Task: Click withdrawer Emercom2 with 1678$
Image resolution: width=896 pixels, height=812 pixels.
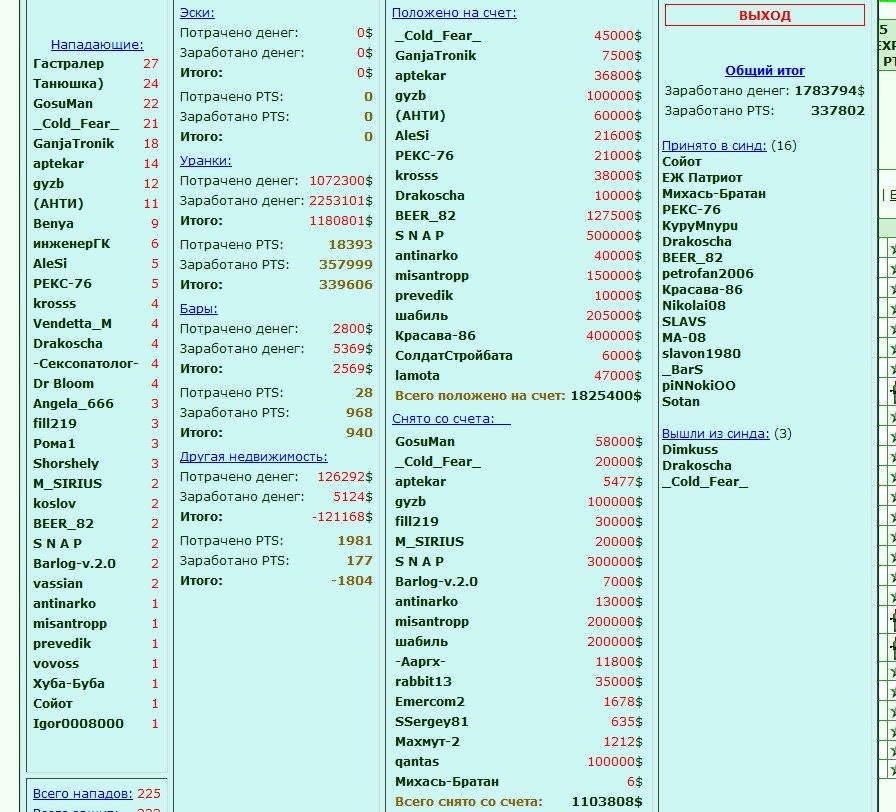Action: coord(430,702)
